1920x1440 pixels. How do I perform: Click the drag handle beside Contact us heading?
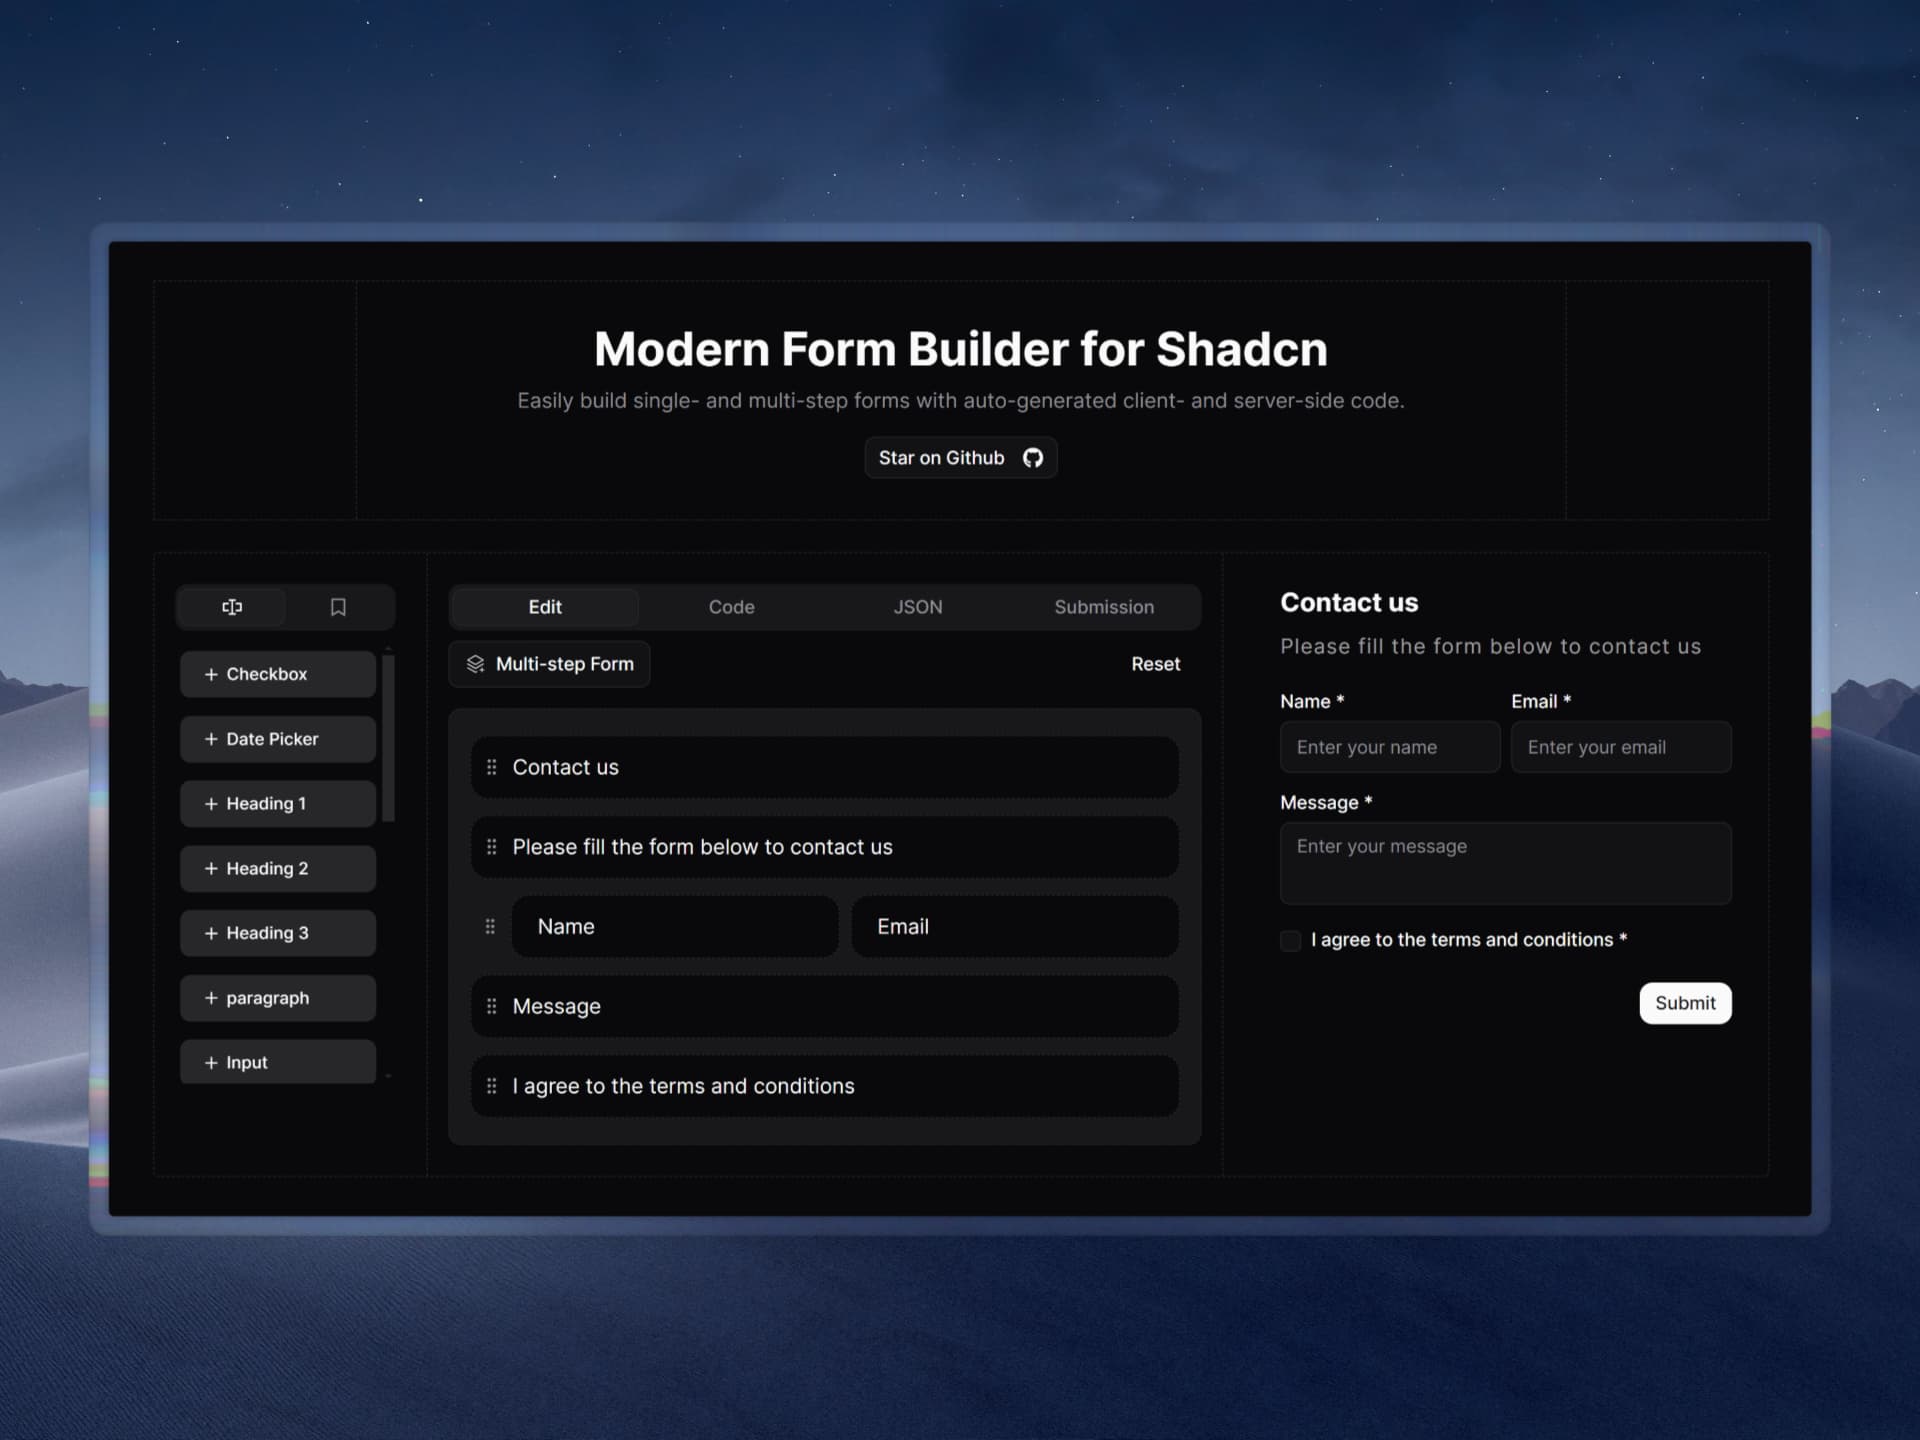pyautogui.click(x=492, y=767)
